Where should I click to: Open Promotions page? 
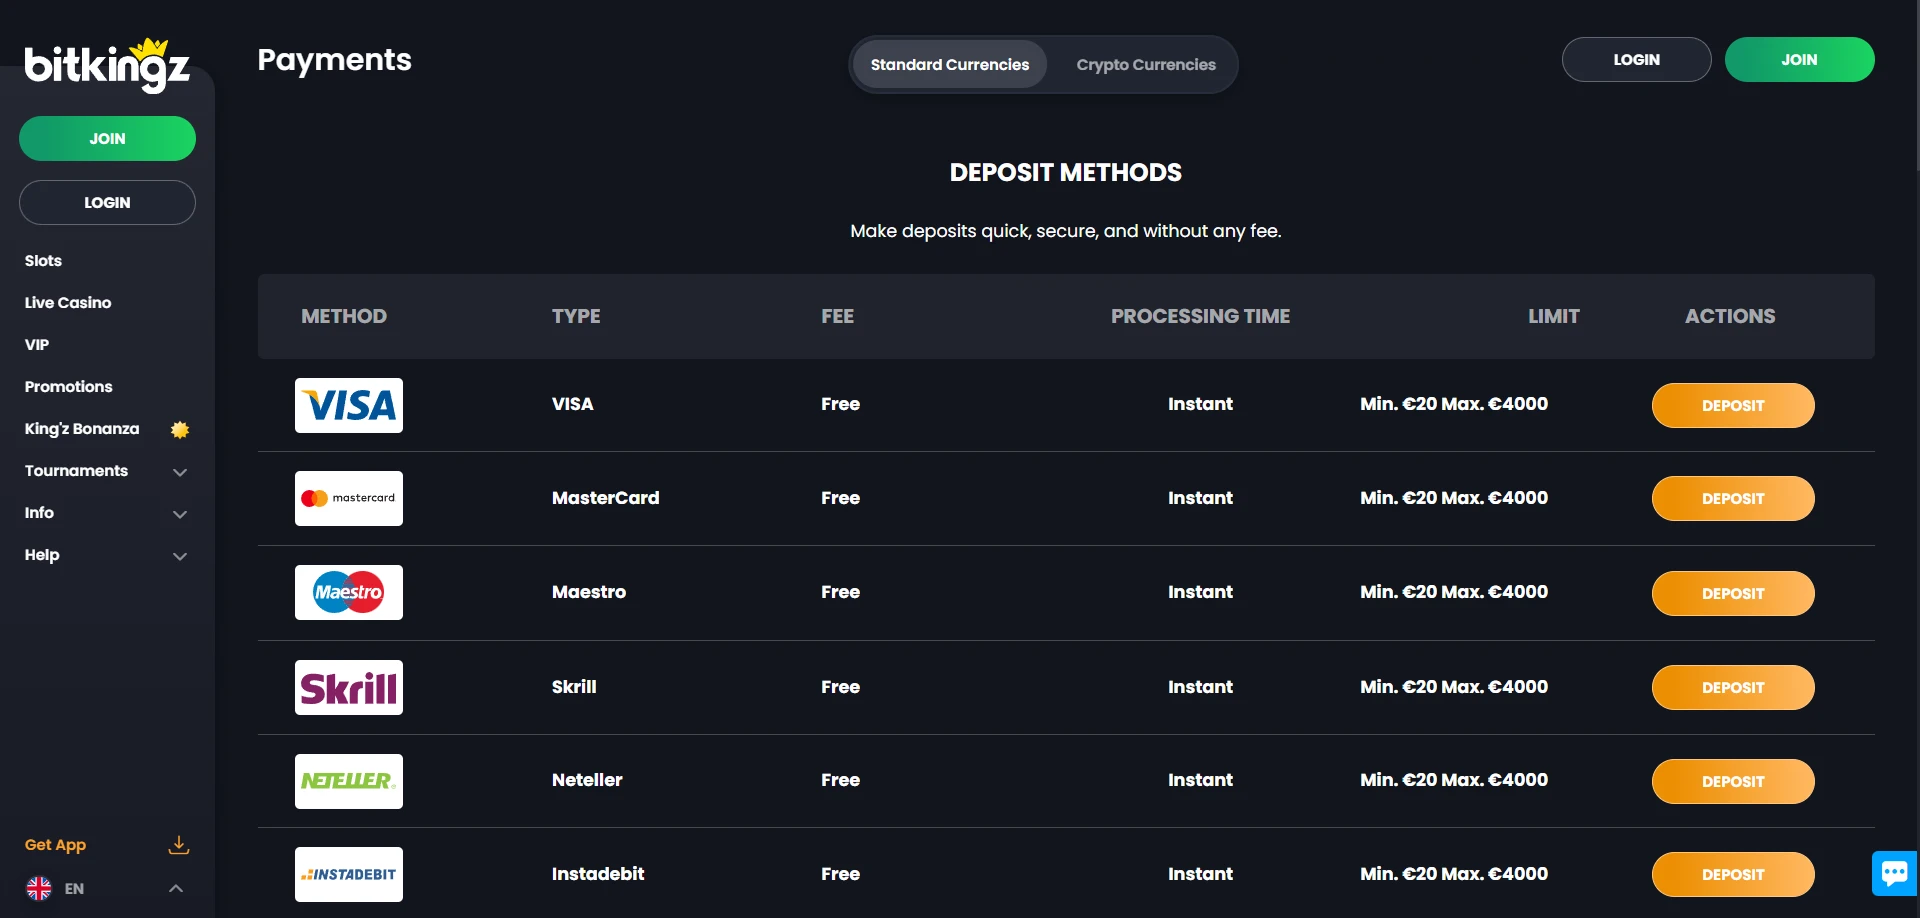click(x=68, y=387)
